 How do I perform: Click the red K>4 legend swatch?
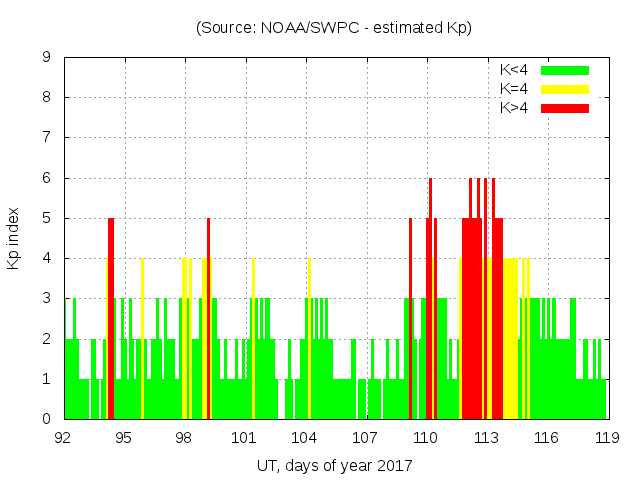(565, 107)
